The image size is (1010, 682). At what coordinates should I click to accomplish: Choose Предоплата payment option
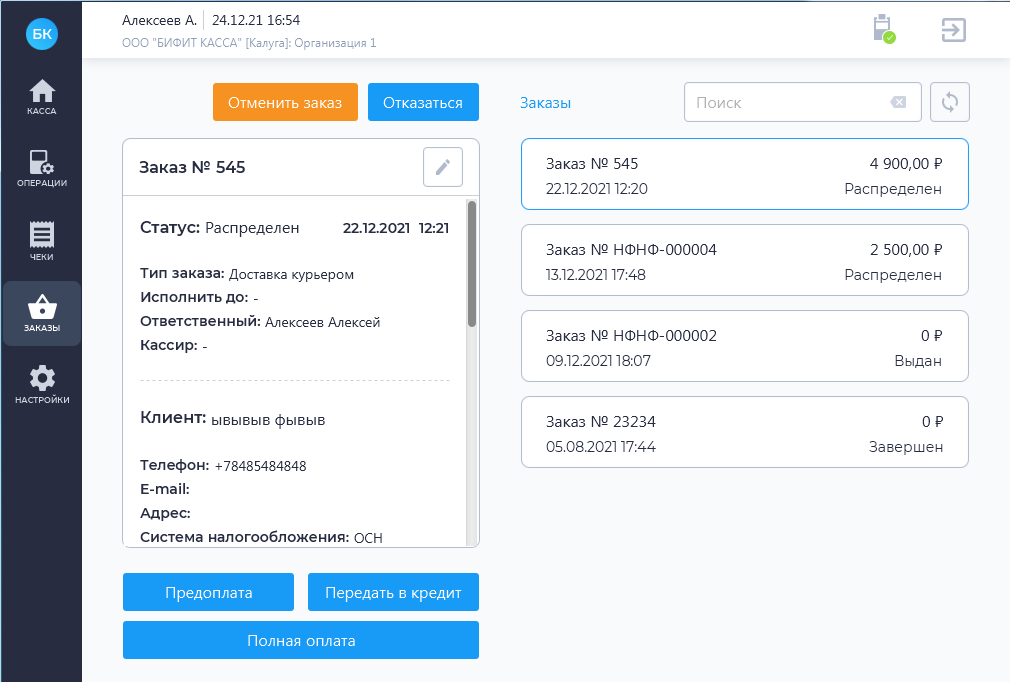tap(208, 592)
